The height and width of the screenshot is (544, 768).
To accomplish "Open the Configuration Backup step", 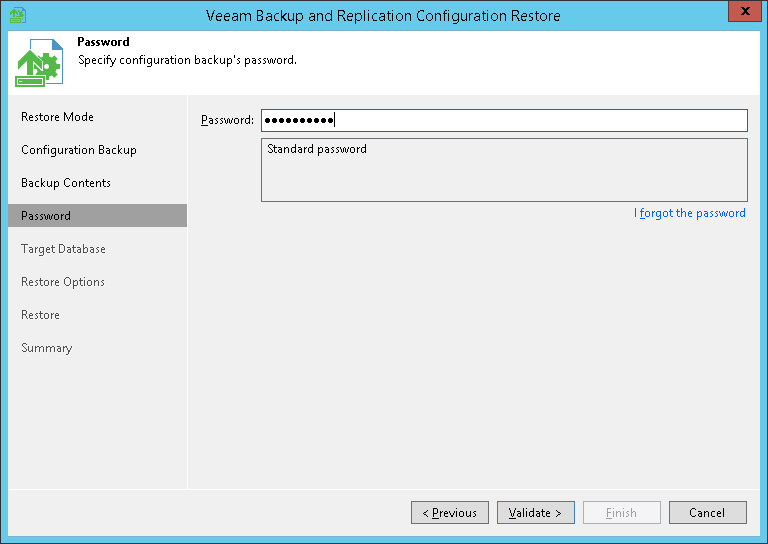I will pos(78,150).
